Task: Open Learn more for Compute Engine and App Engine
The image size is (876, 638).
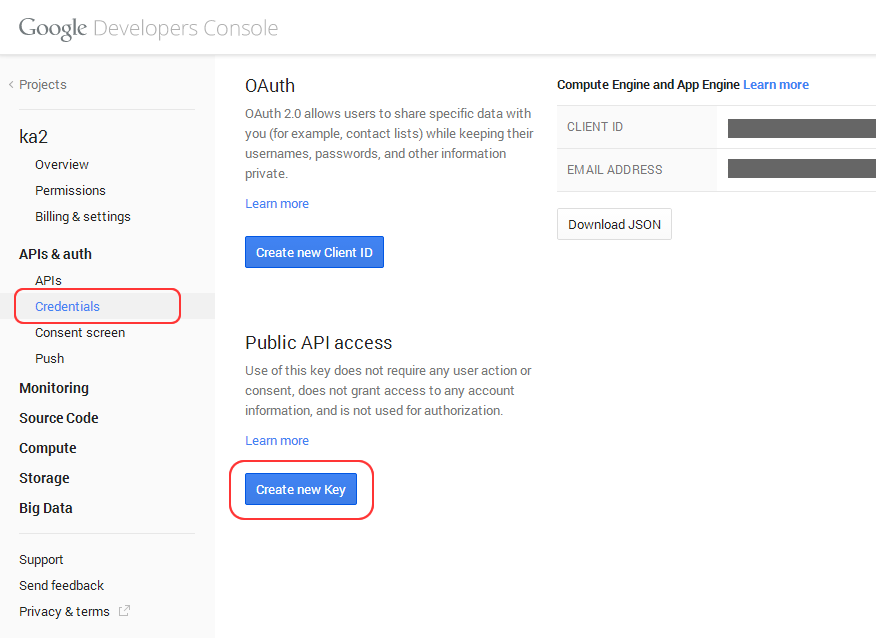Action: (x=776, y=84)
